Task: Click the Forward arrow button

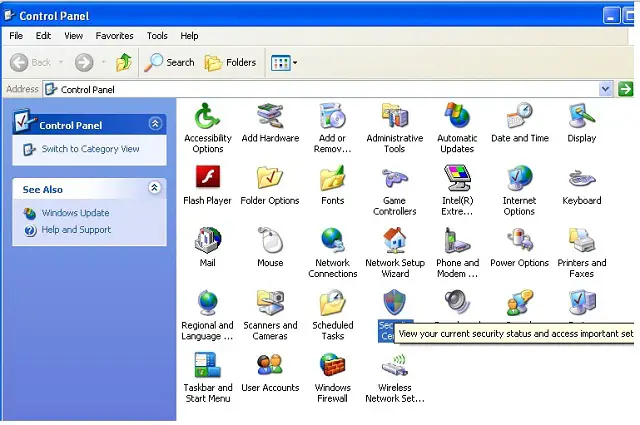Action: click(84, 62)
